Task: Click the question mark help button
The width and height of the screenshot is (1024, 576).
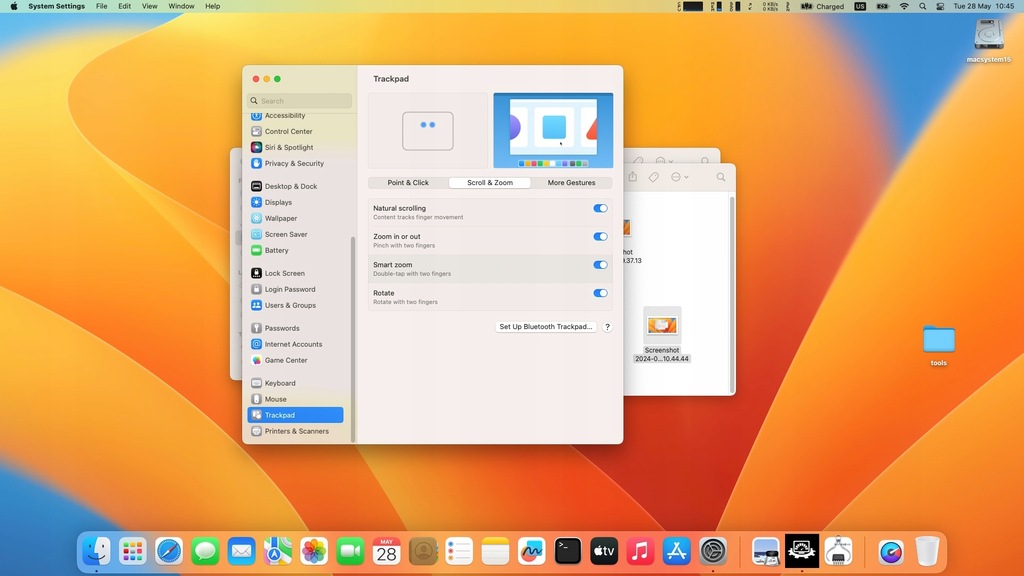Action: click(x=607, y=327)
